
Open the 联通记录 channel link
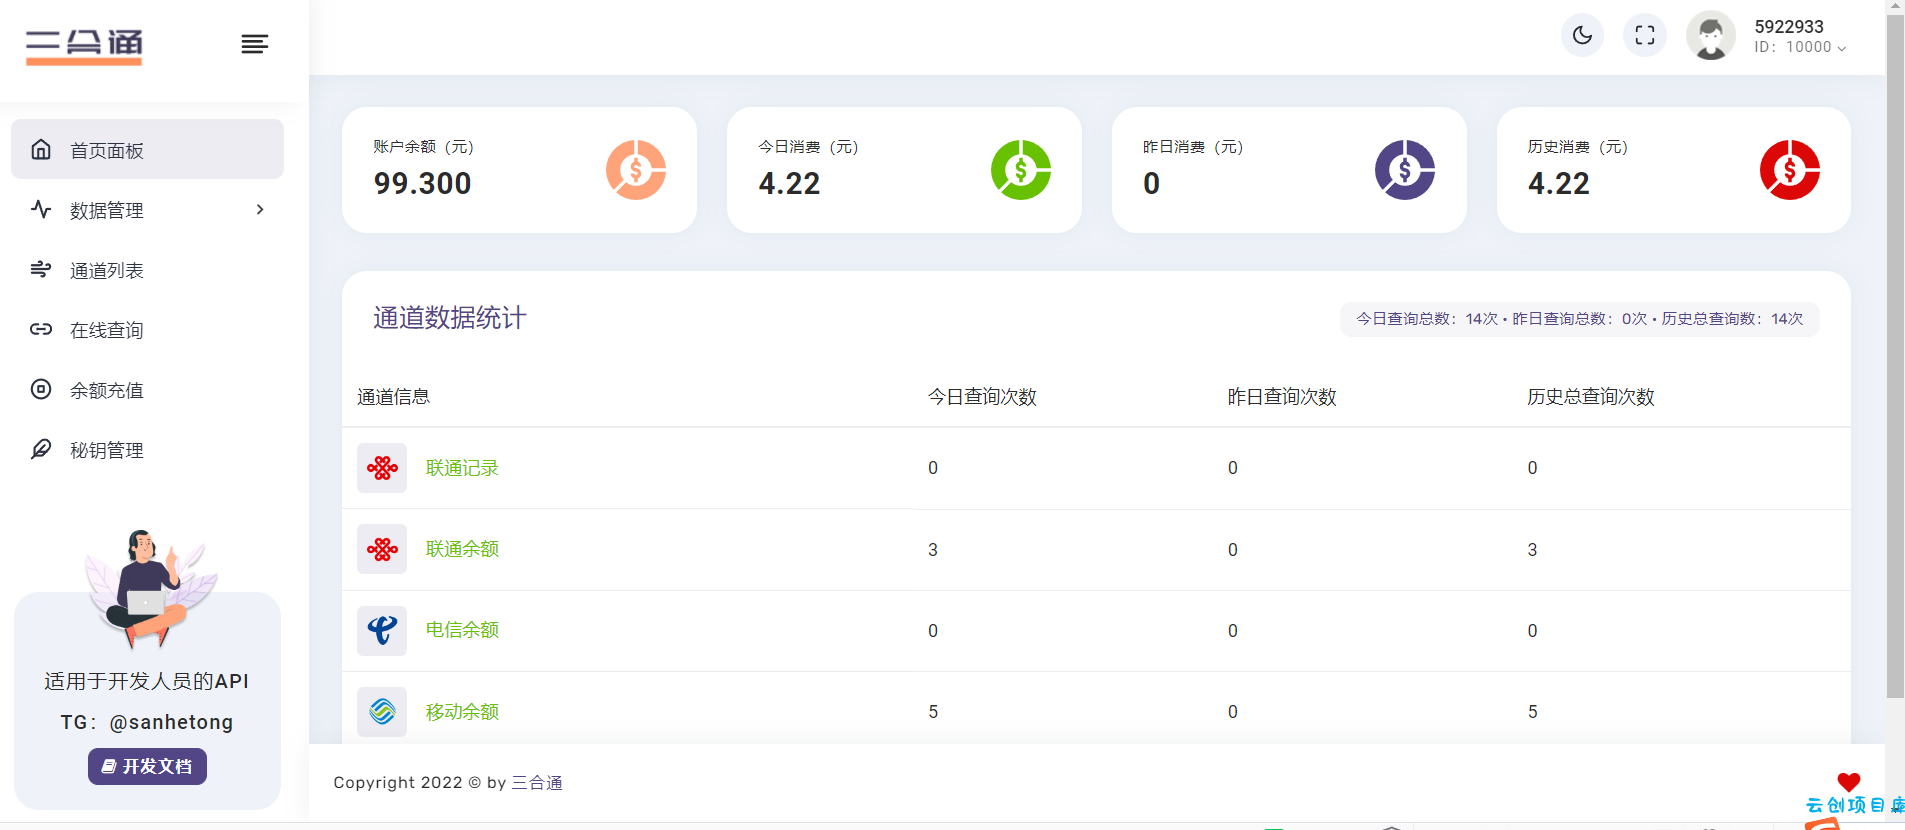[x=462, y=468]
